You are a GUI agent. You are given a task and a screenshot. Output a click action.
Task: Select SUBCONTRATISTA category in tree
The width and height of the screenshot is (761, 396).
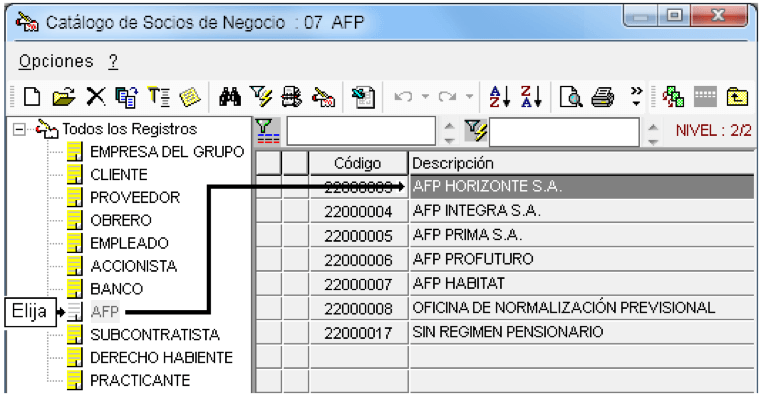click(x=154, y=335)
